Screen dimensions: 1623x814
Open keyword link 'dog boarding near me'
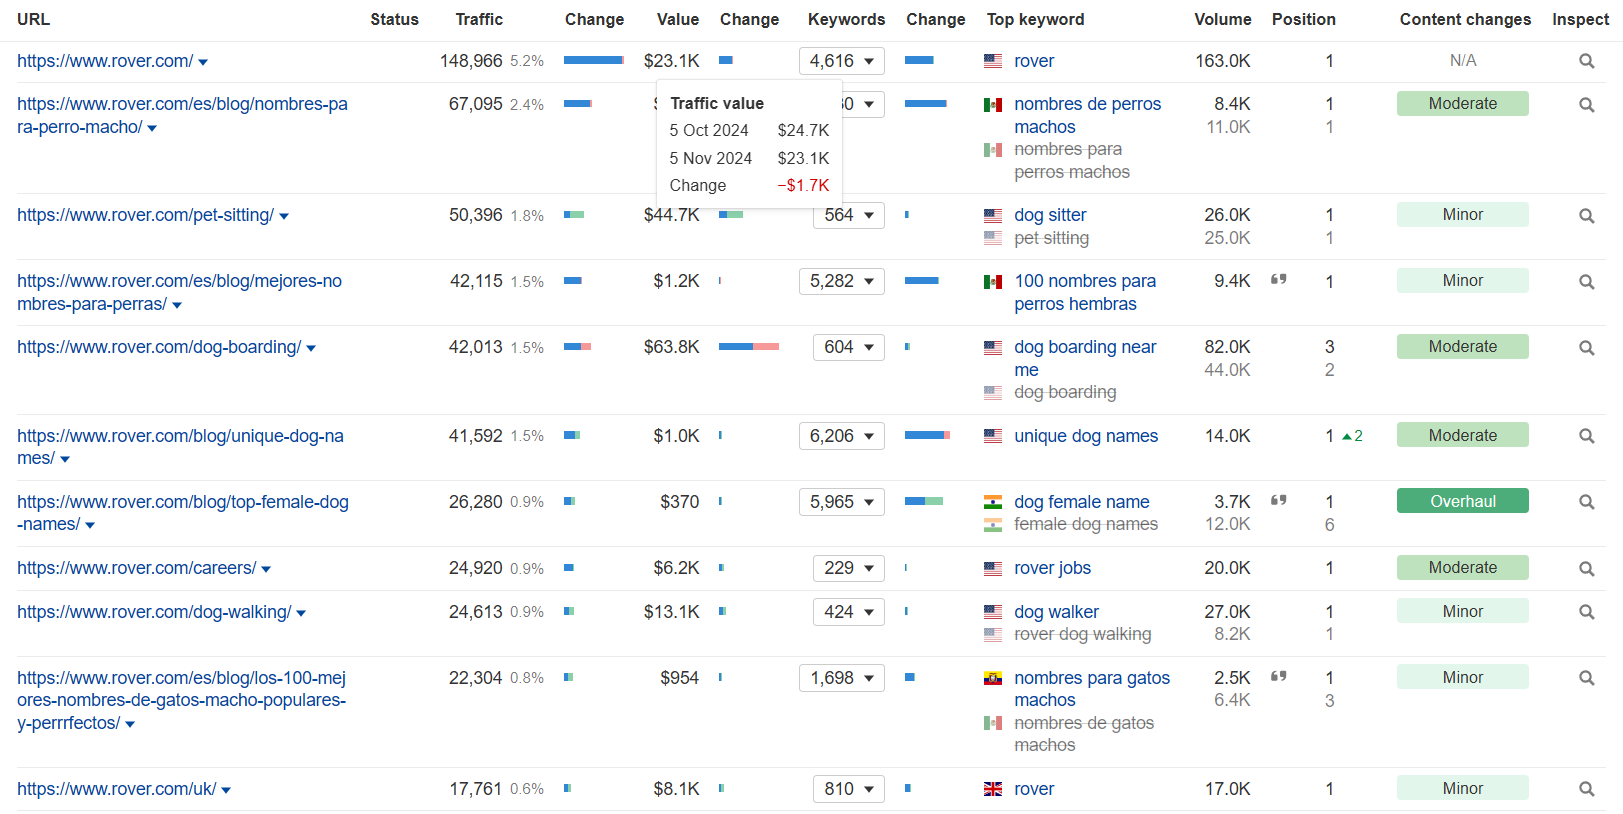point(1085,358)
